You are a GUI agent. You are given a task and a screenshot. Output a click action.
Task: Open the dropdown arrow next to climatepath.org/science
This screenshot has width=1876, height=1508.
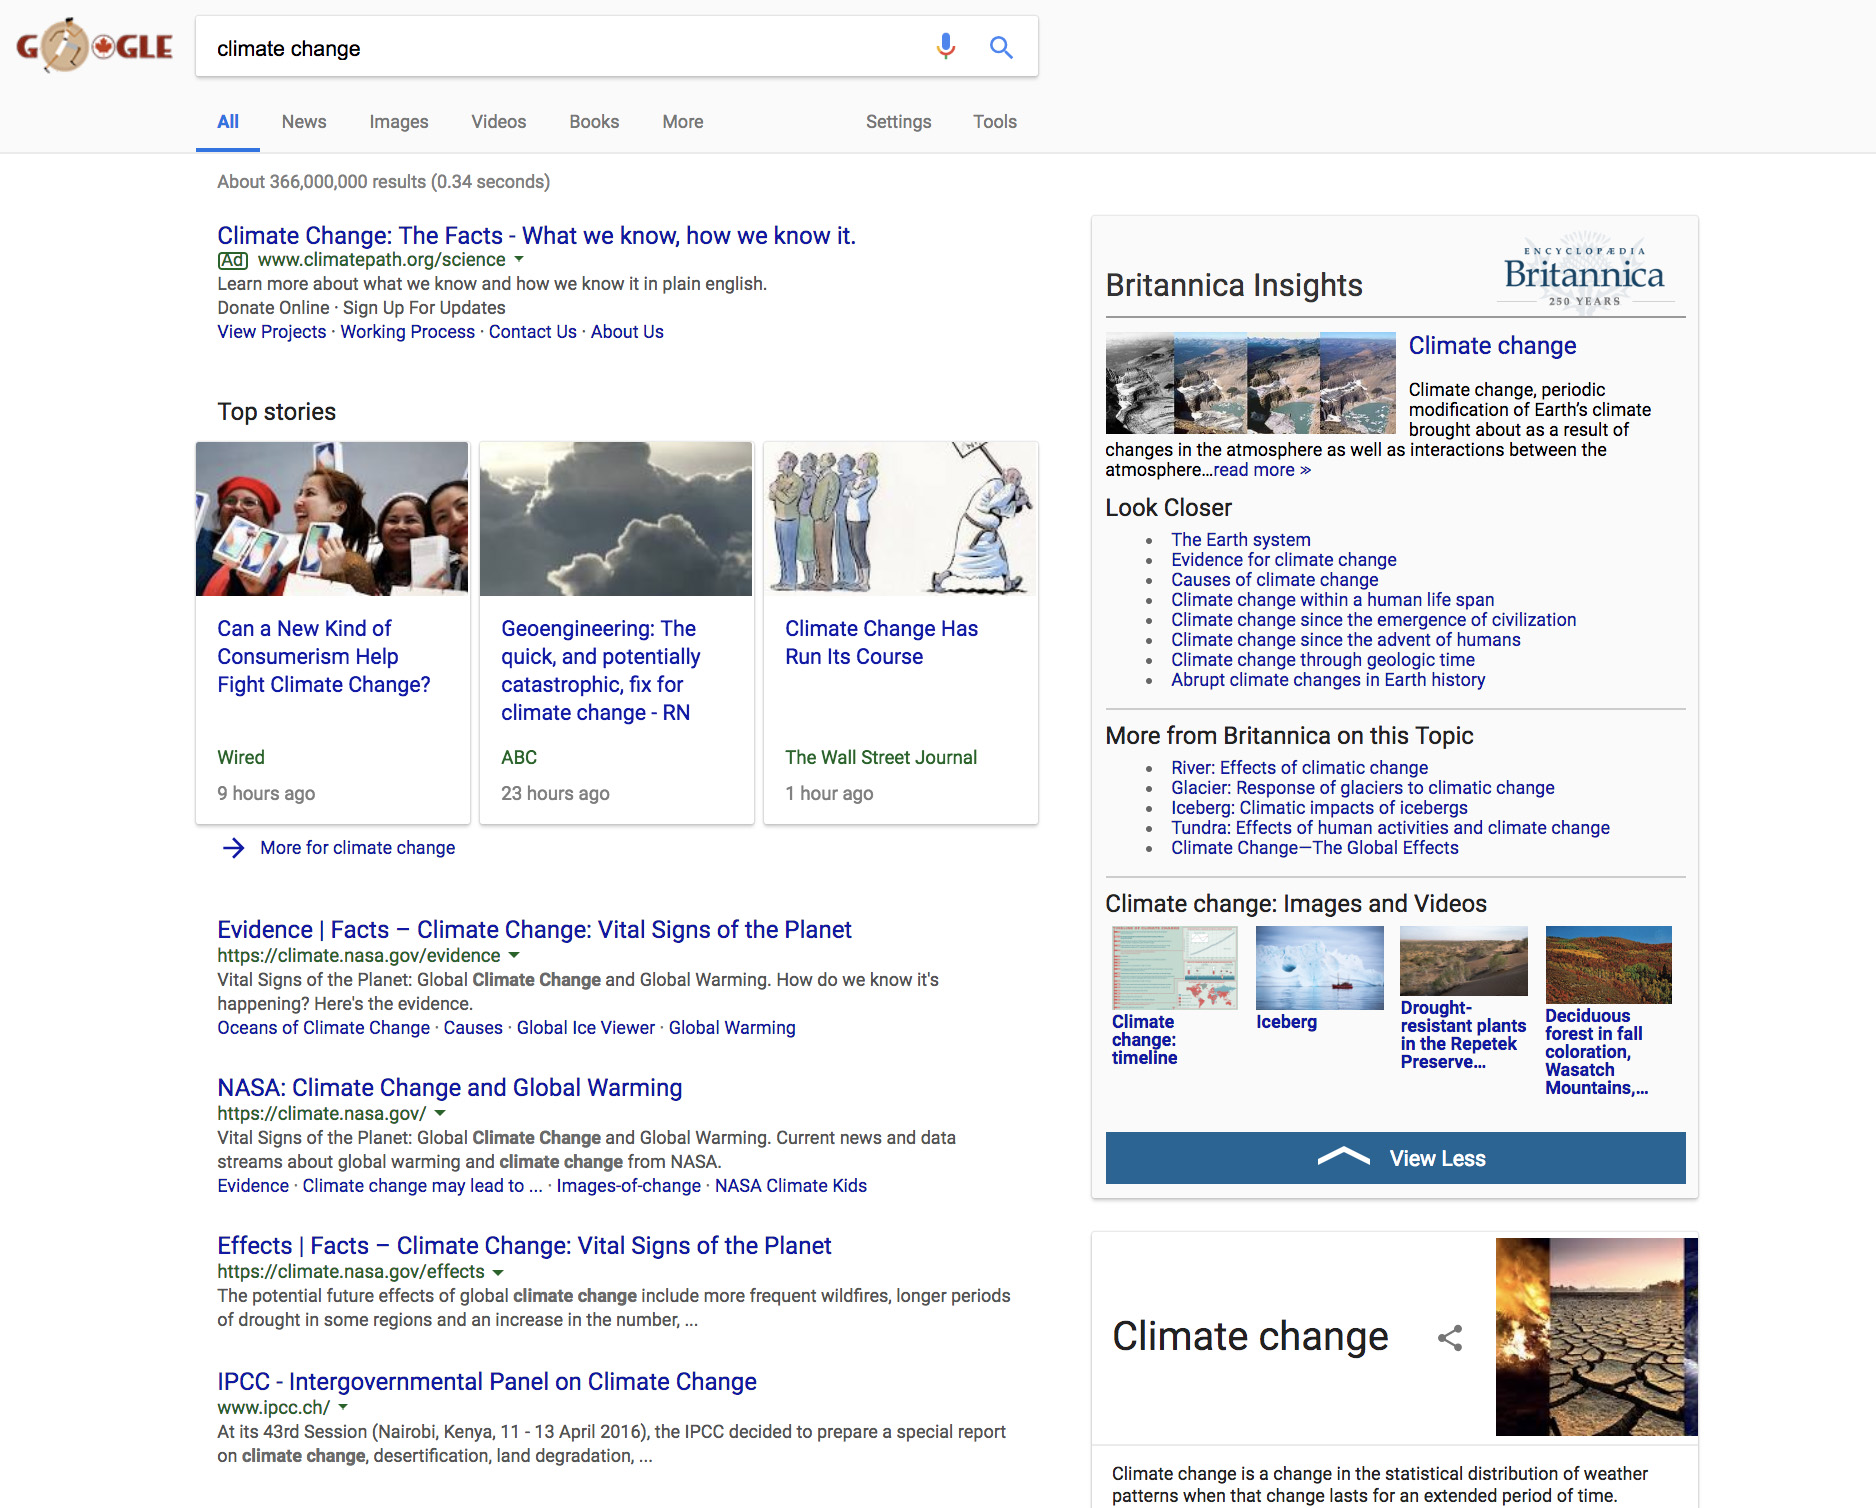[519, 260]
